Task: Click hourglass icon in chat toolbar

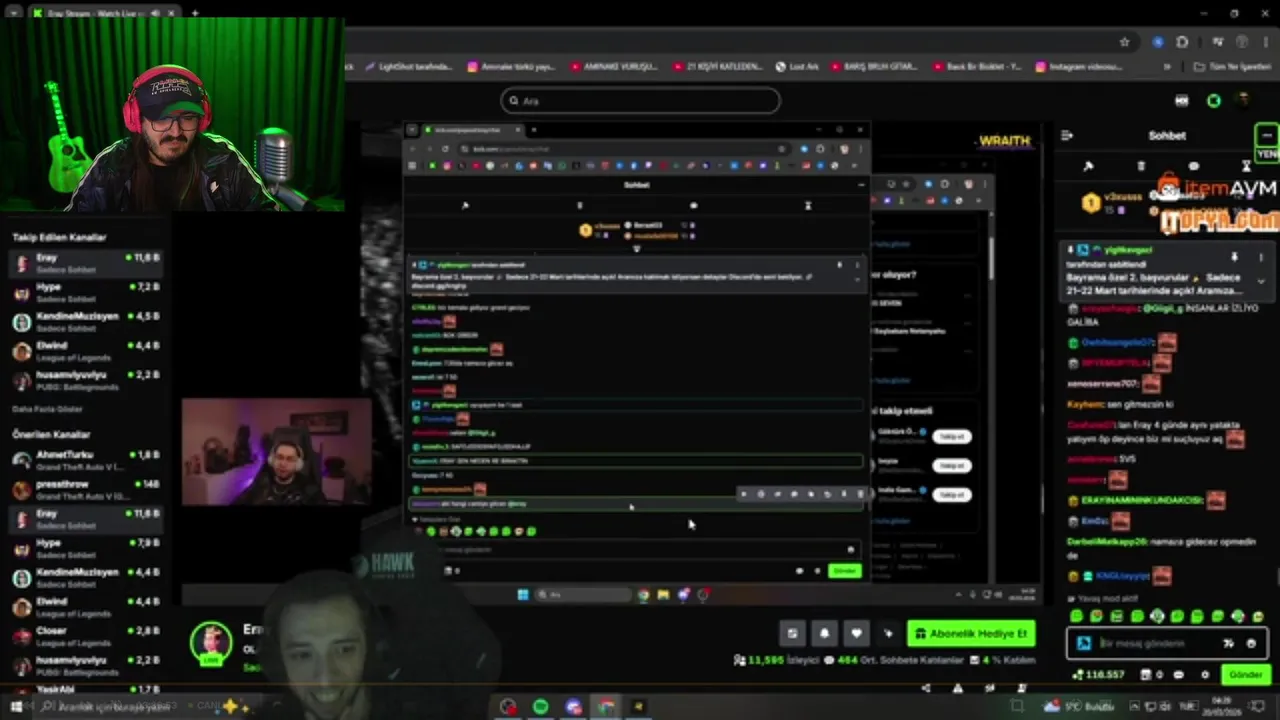Action: [x=1246, y=166]
